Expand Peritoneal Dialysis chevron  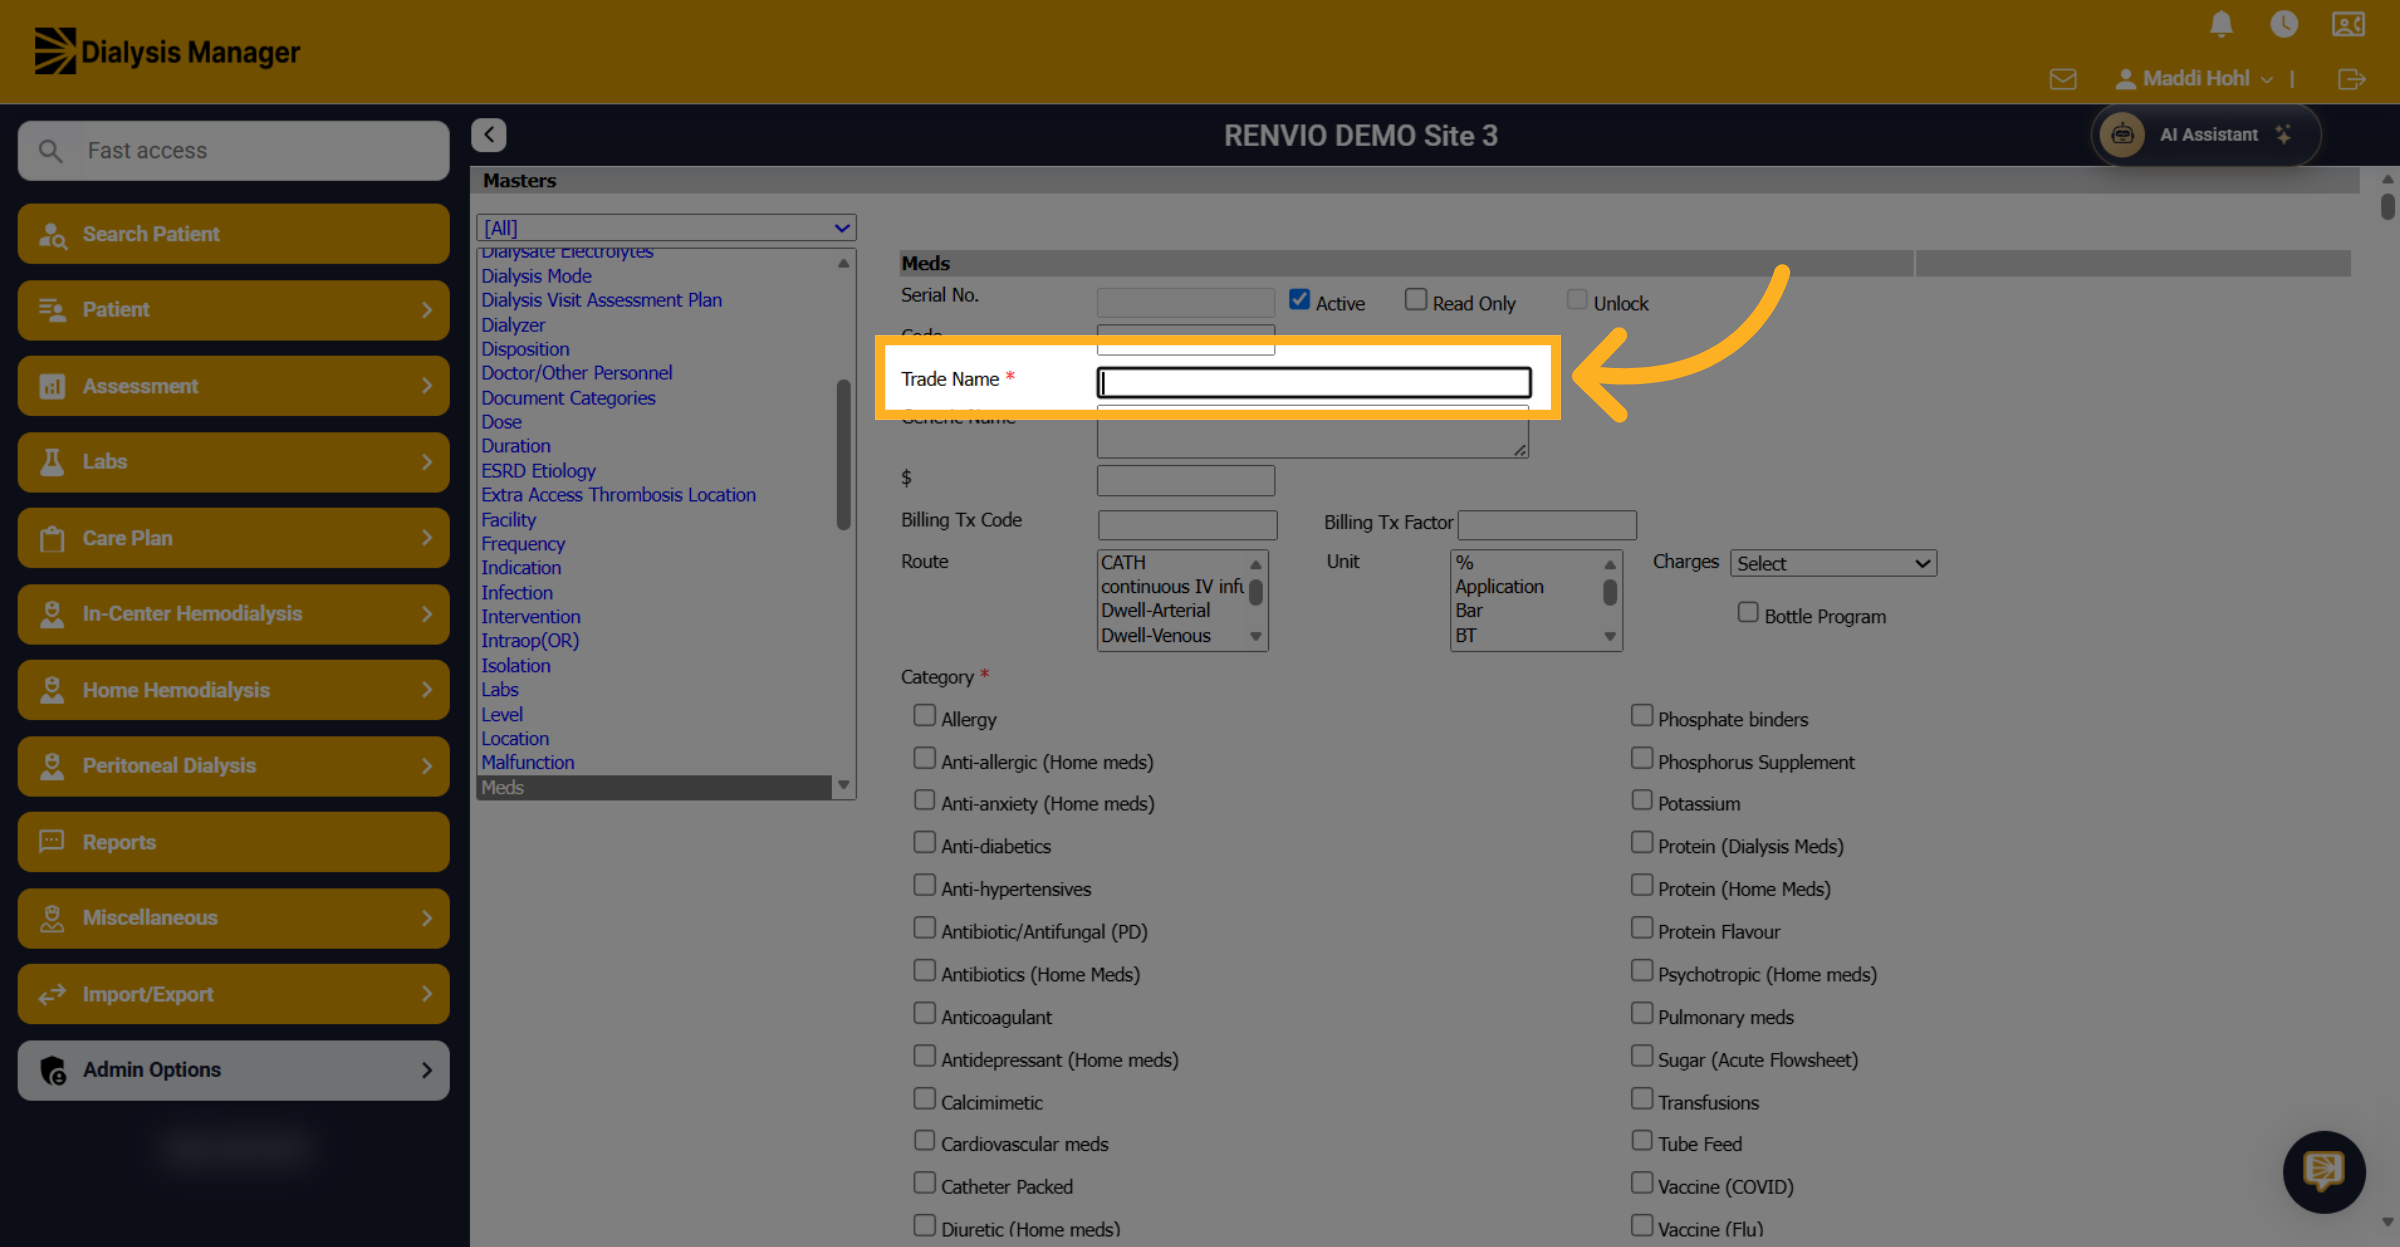427,766
